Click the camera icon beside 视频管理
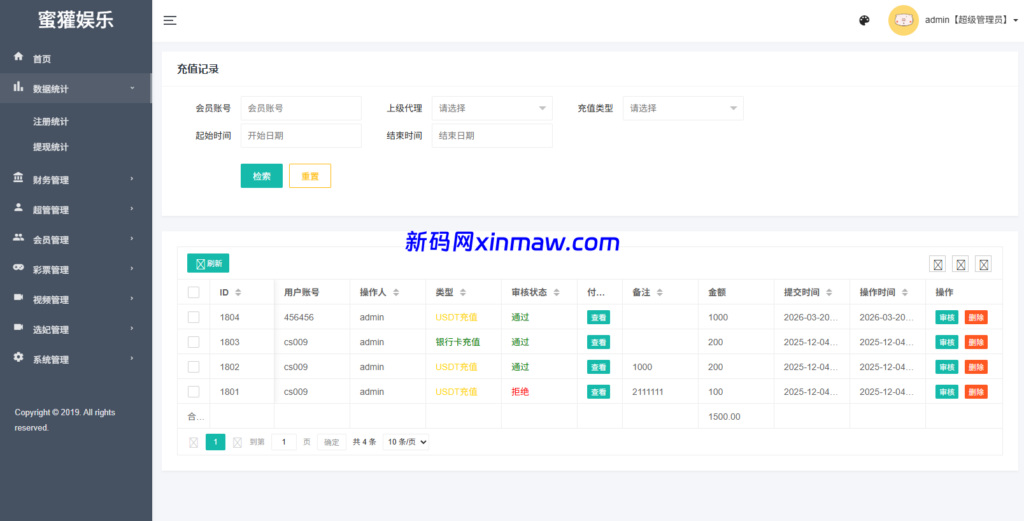This screenshot has height=521, width=1024. 18,298
